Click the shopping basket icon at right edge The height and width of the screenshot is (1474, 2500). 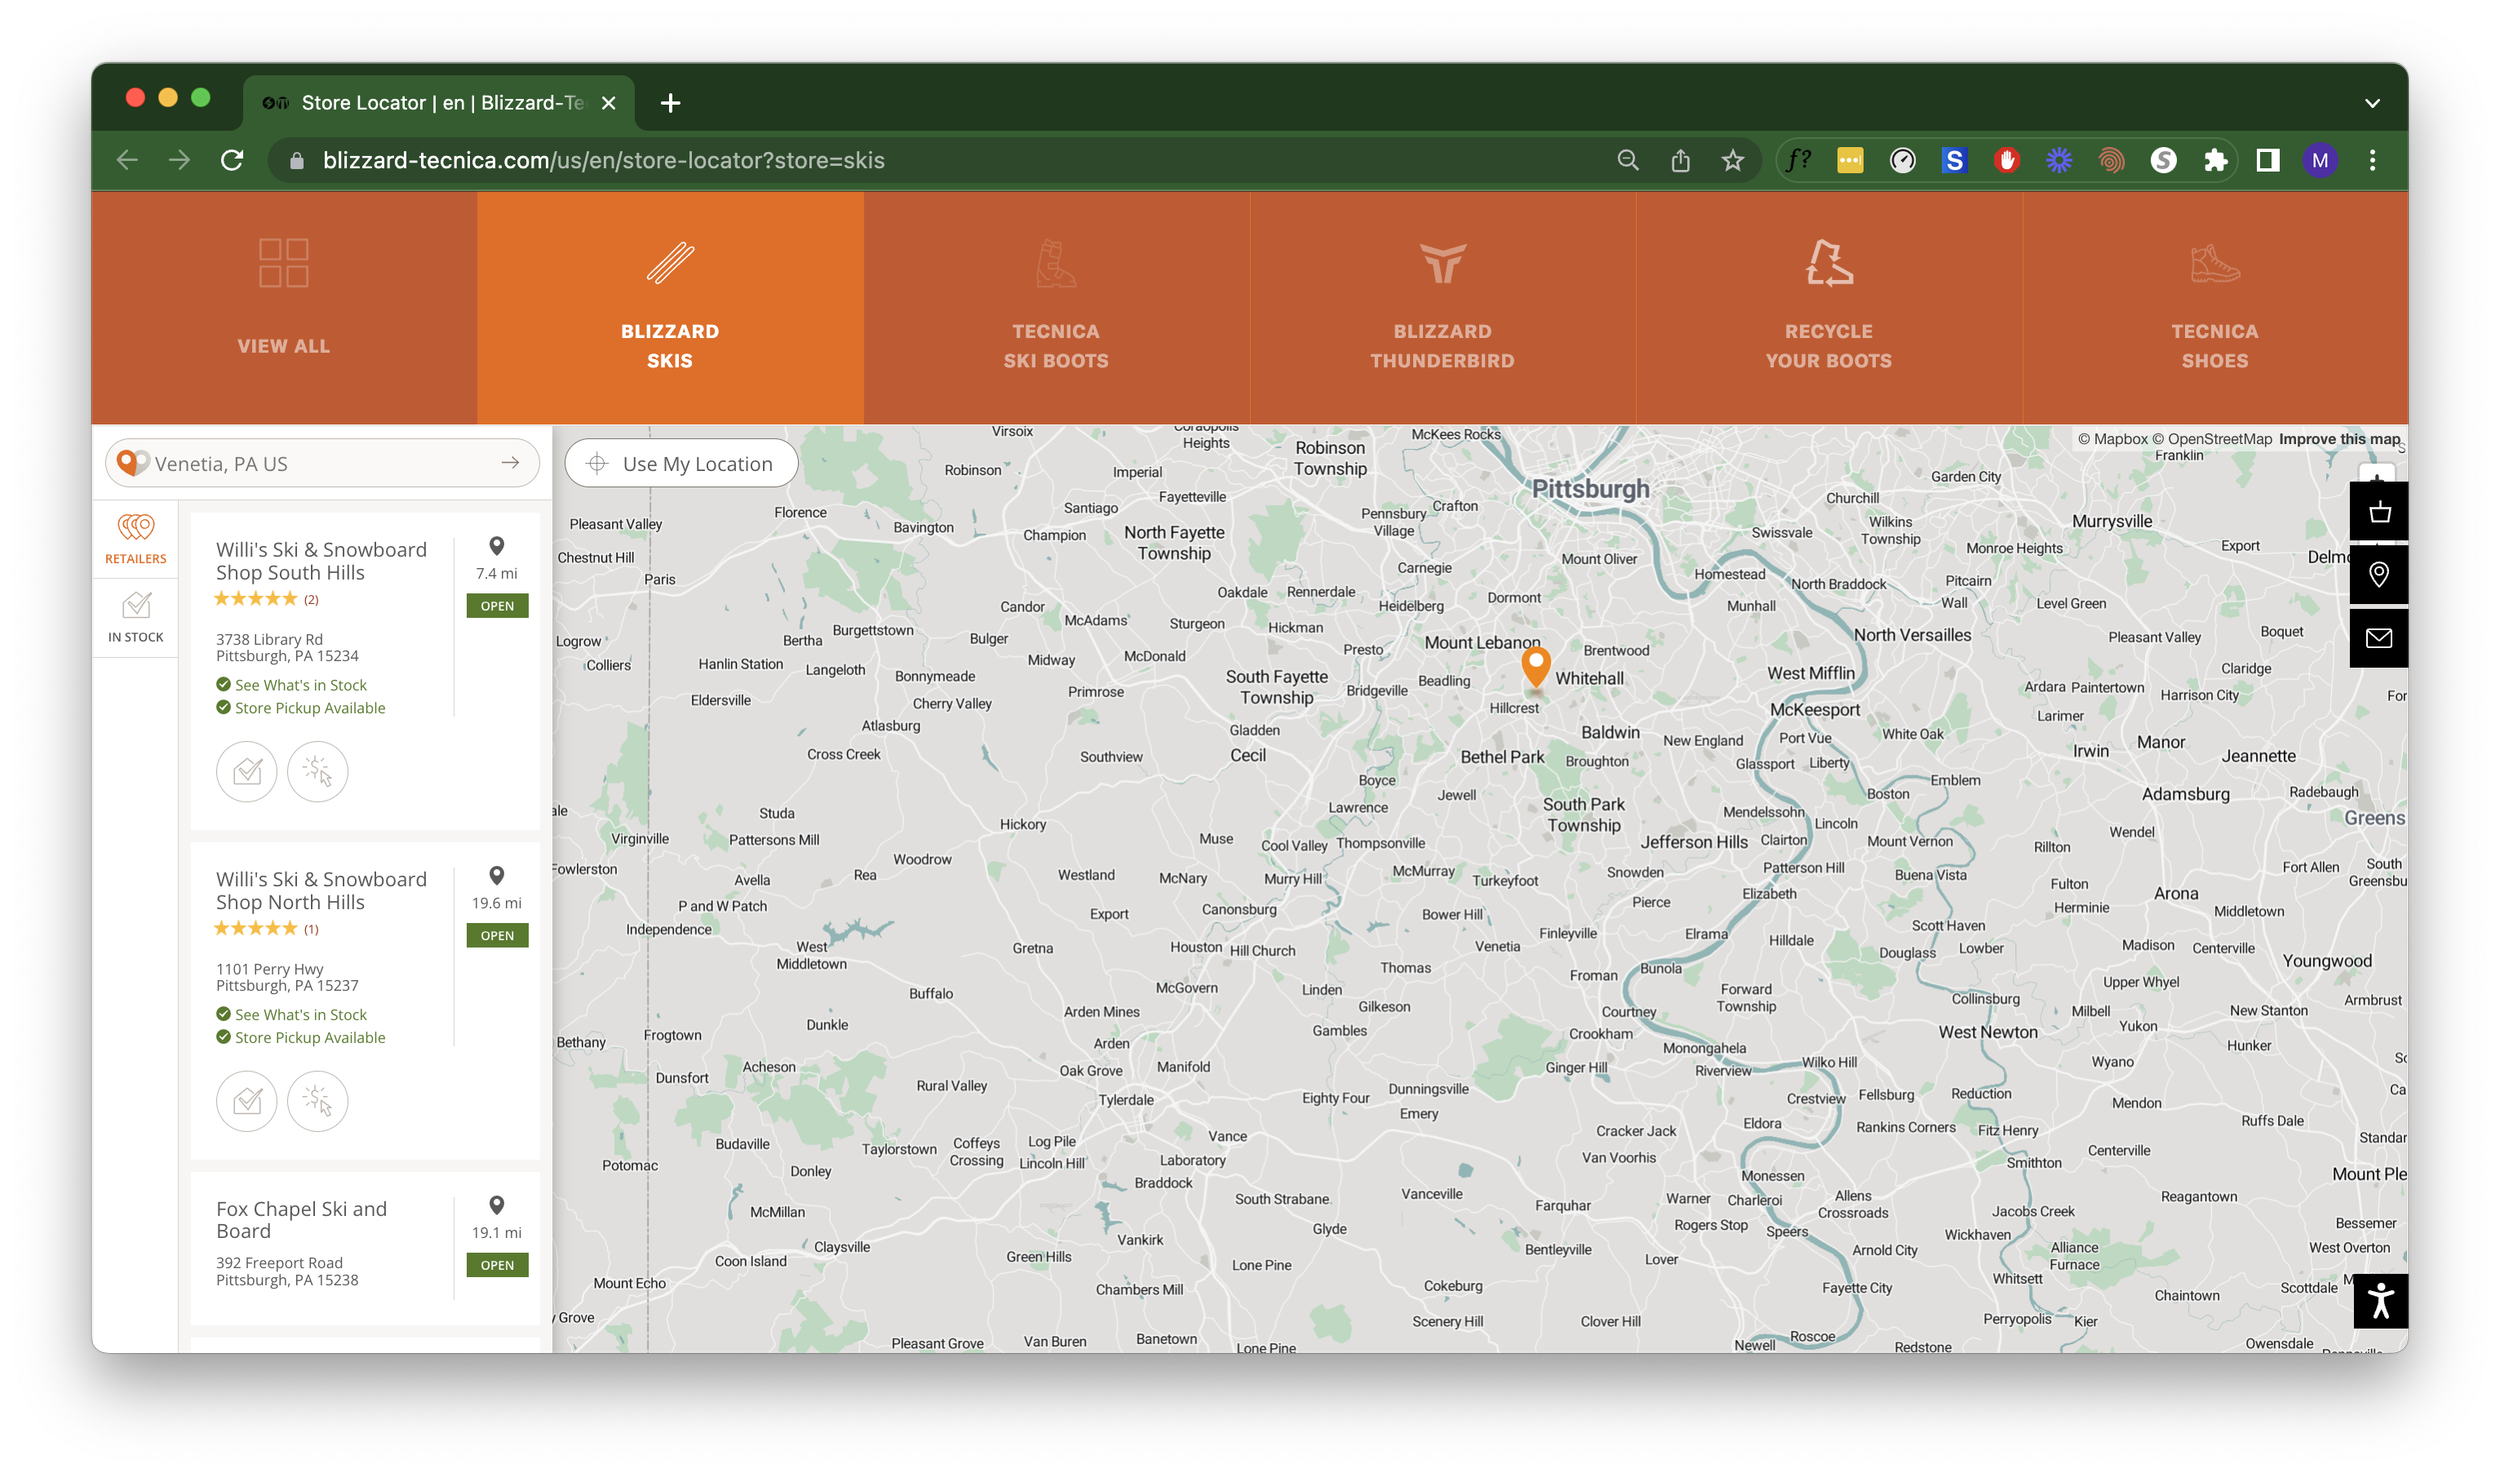[x=2379, y=513]
